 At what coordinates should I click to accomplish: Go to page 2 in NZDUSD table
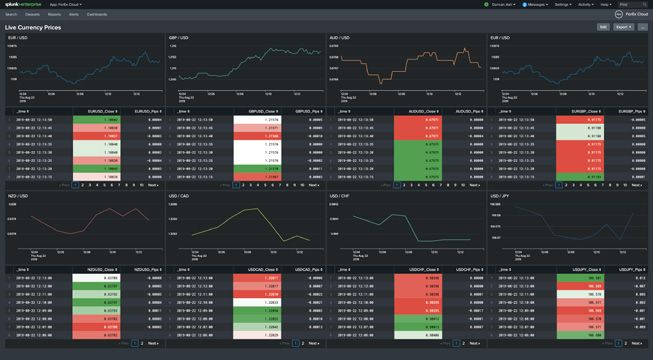142,343
